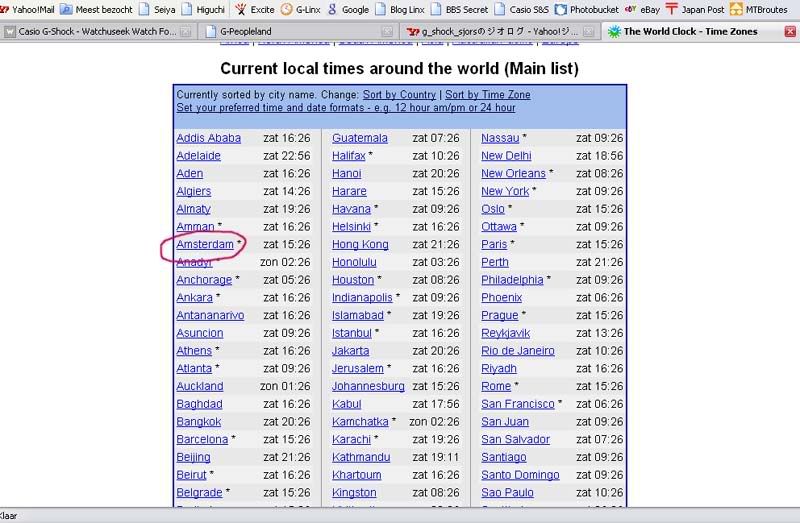Open the Kamchatka city link
This screenshot has height=523, width=800.
click(x=360, y=422)
